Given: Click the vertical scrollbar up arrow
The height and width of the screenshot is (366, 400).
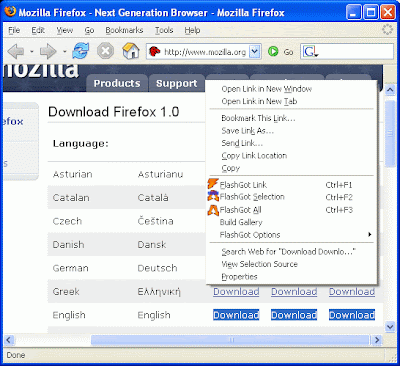Looking at the screenshot, I should (x=390, y=90).
